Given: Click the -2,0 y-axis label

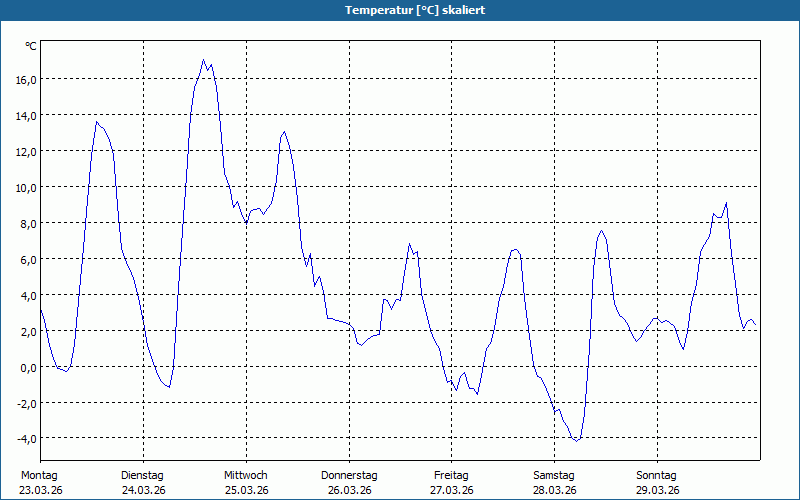Looking at the screenshot, I should 27,404.
